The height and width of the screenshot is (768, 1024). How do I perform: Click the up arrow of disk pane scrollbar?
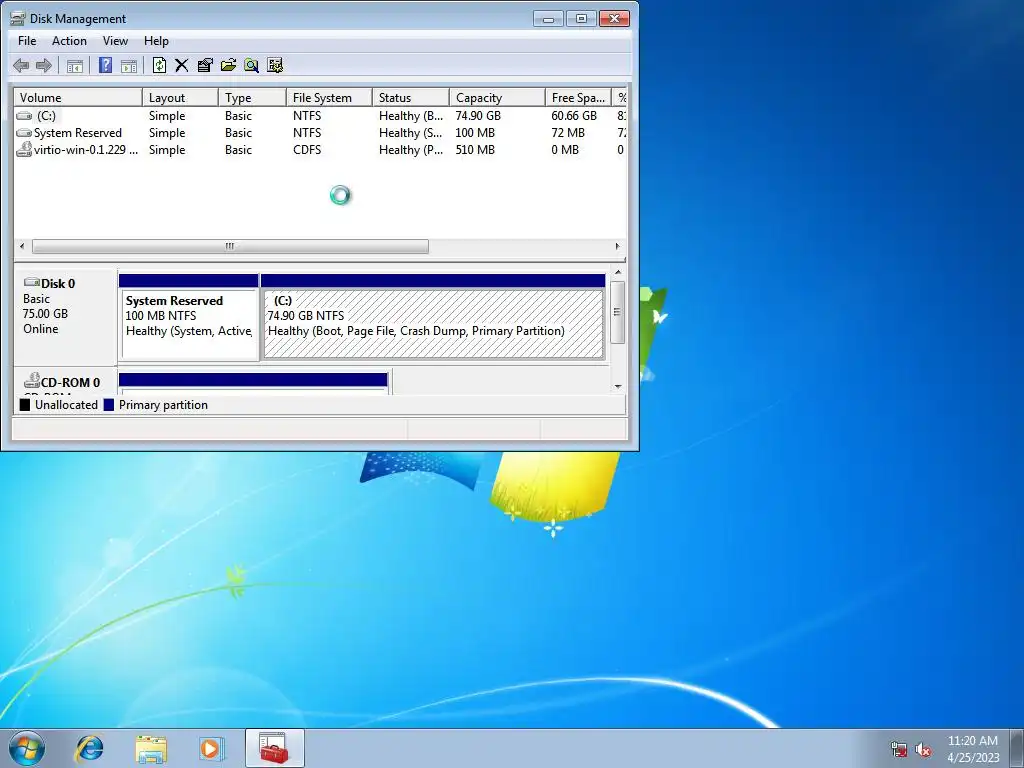click(618, 272)
